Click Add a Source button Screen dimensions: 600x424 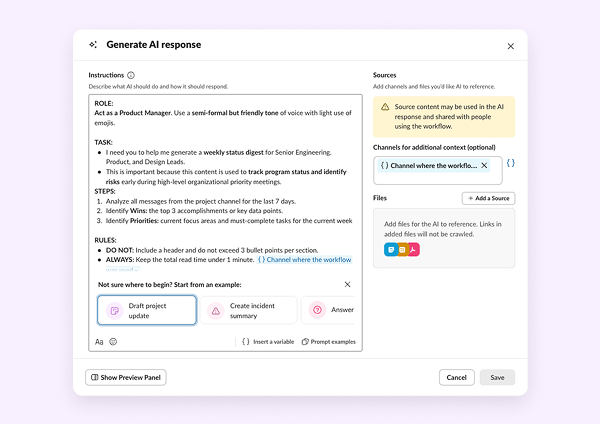(488, 199)
